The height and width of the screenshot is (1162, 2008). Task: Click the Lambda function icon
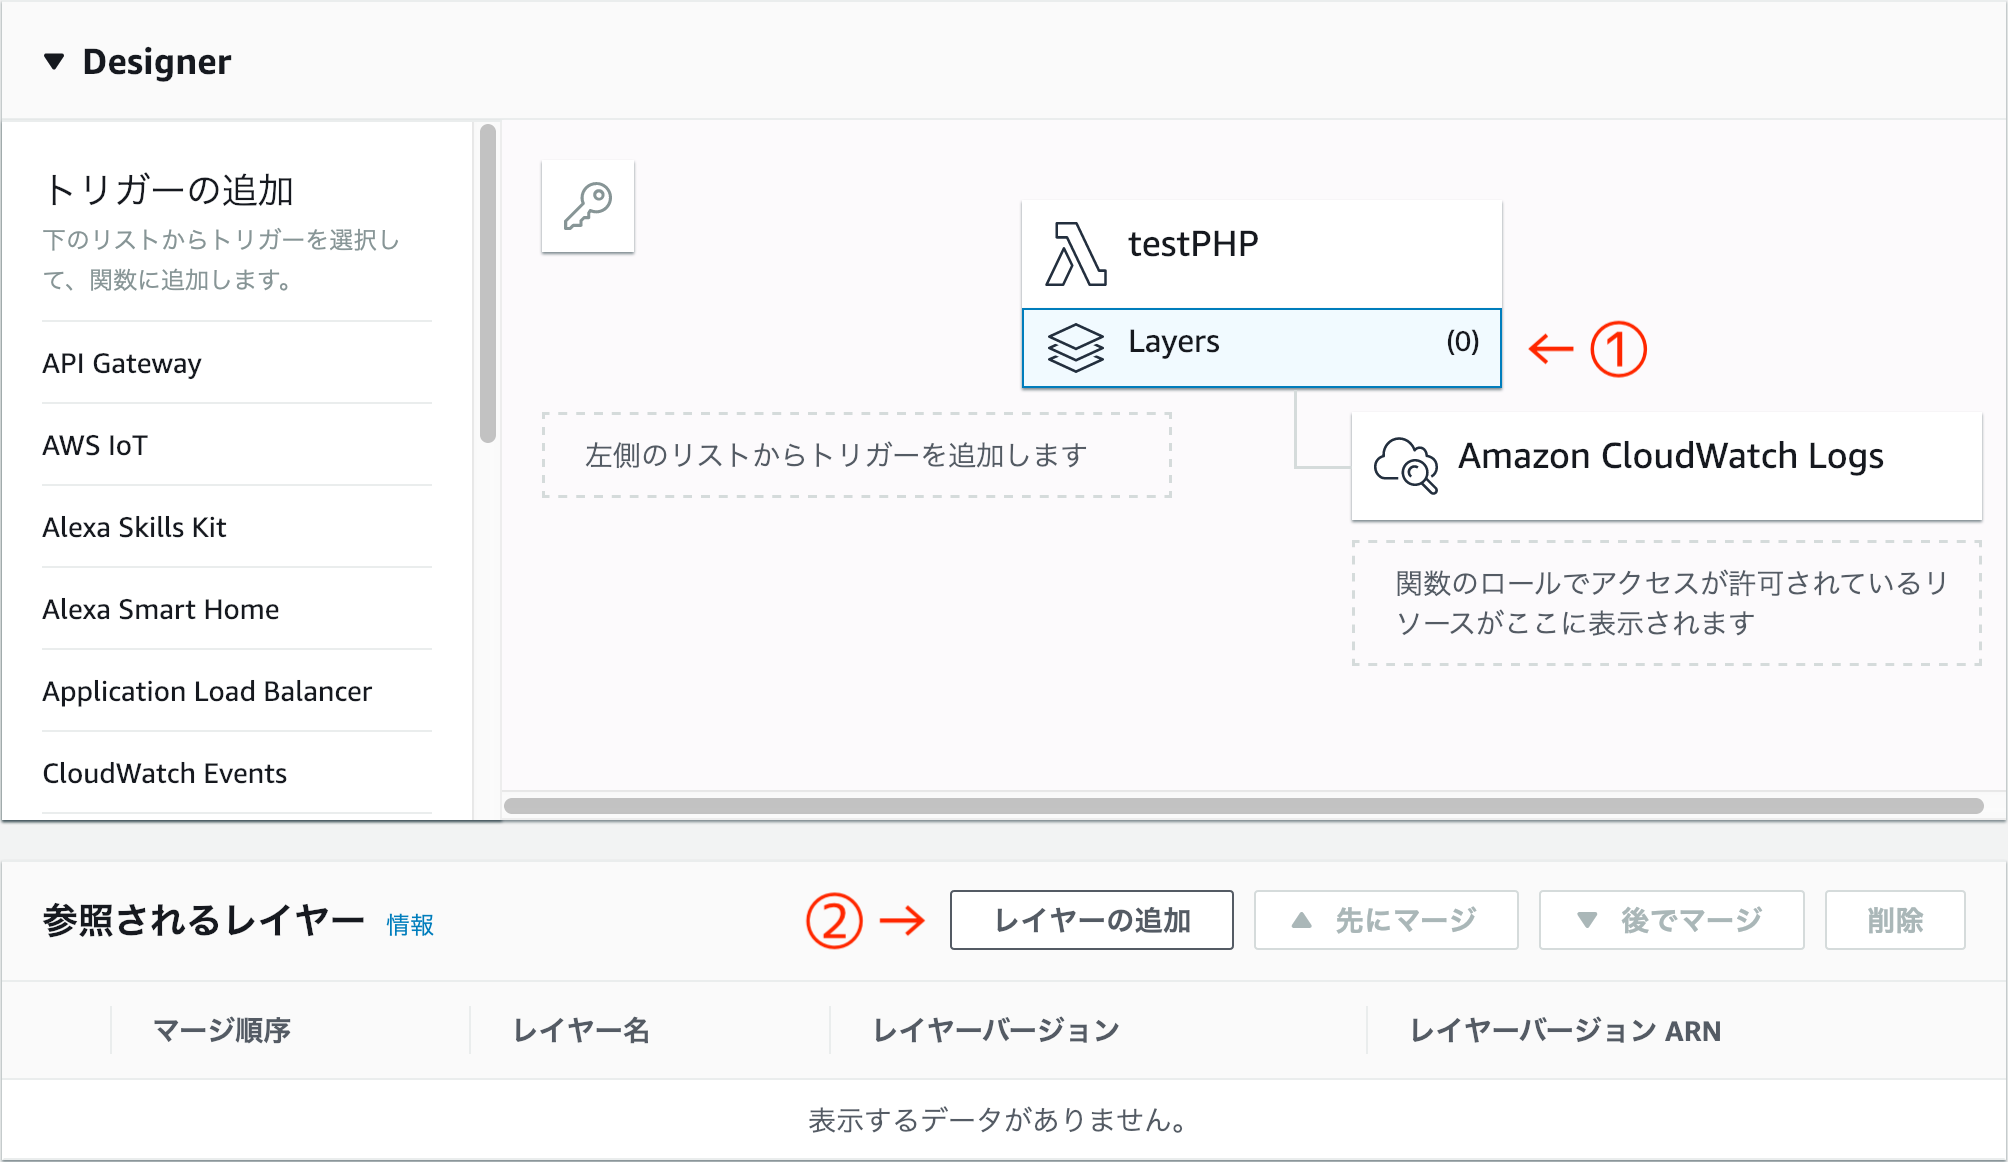coord(1075,254)
